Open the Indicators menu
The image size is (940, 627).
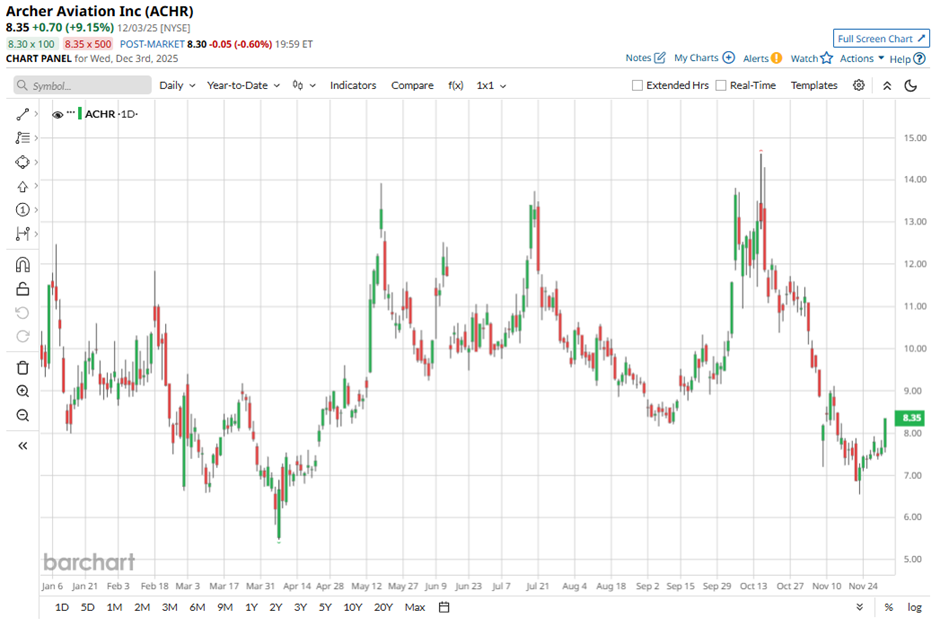353,85
